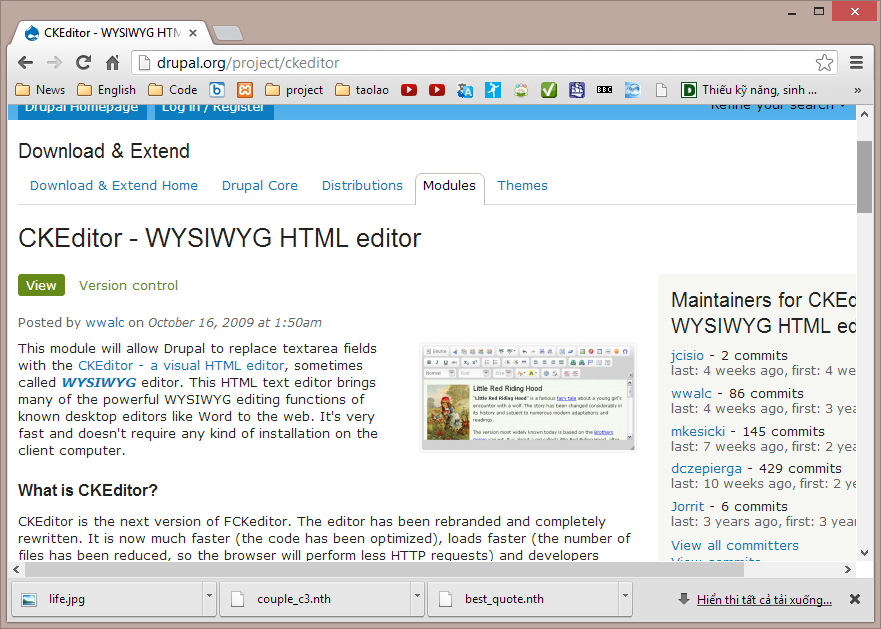Click the vertical scrollbar down arrow
This screenshot has height=629, width=881.
(x=864, y=553)
